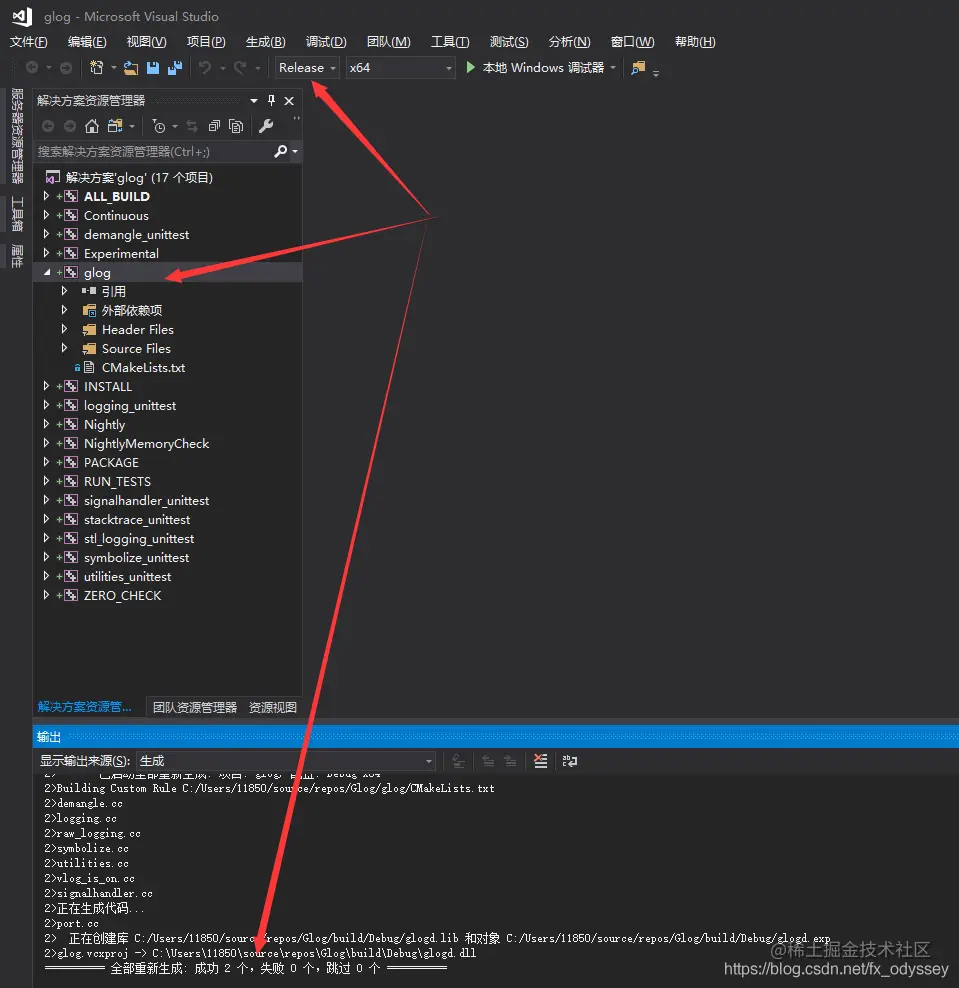Select the logging_unittest project
The height and width of the screenshot is (988, 959).
click(130, 405)
